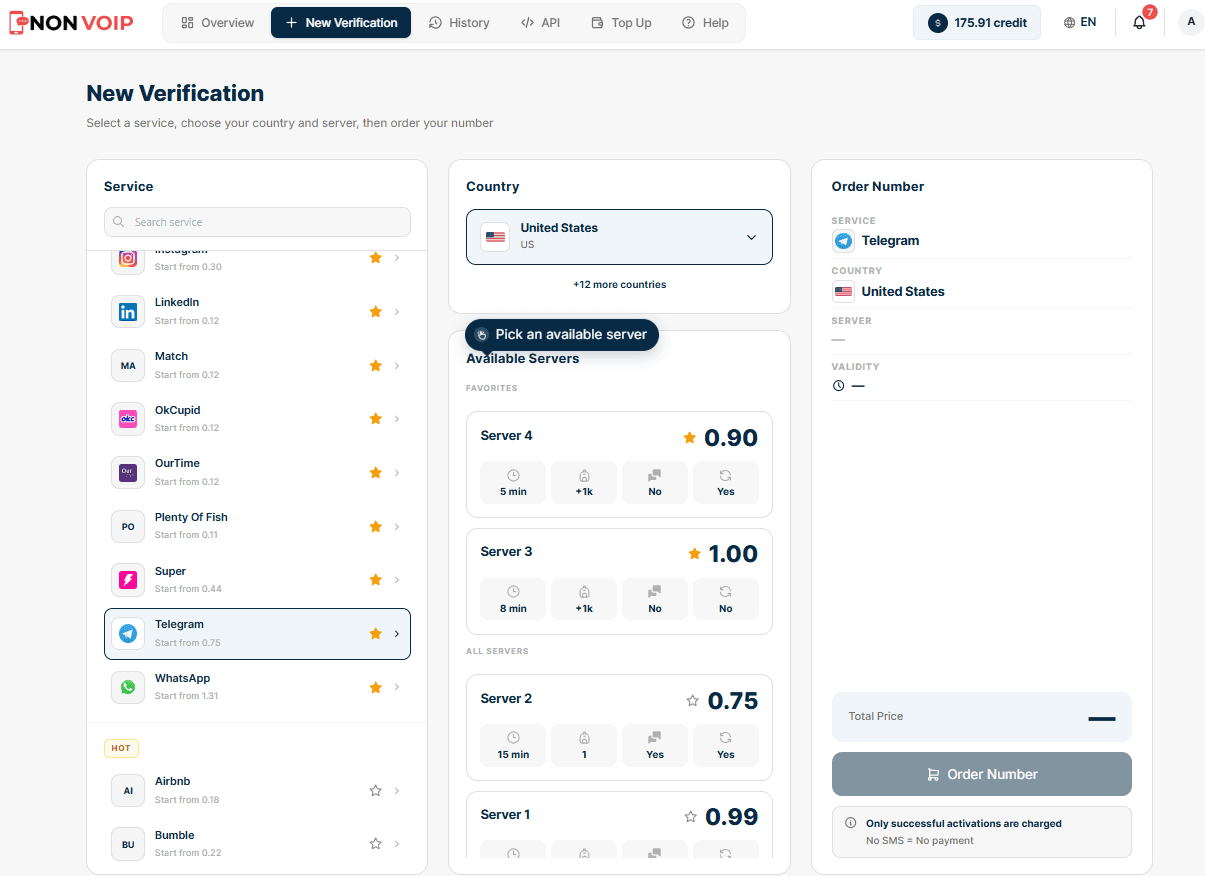This screenshot has height=876, width=1205.
Task: Click the credit dollar icon
Action: pos(938,22)
